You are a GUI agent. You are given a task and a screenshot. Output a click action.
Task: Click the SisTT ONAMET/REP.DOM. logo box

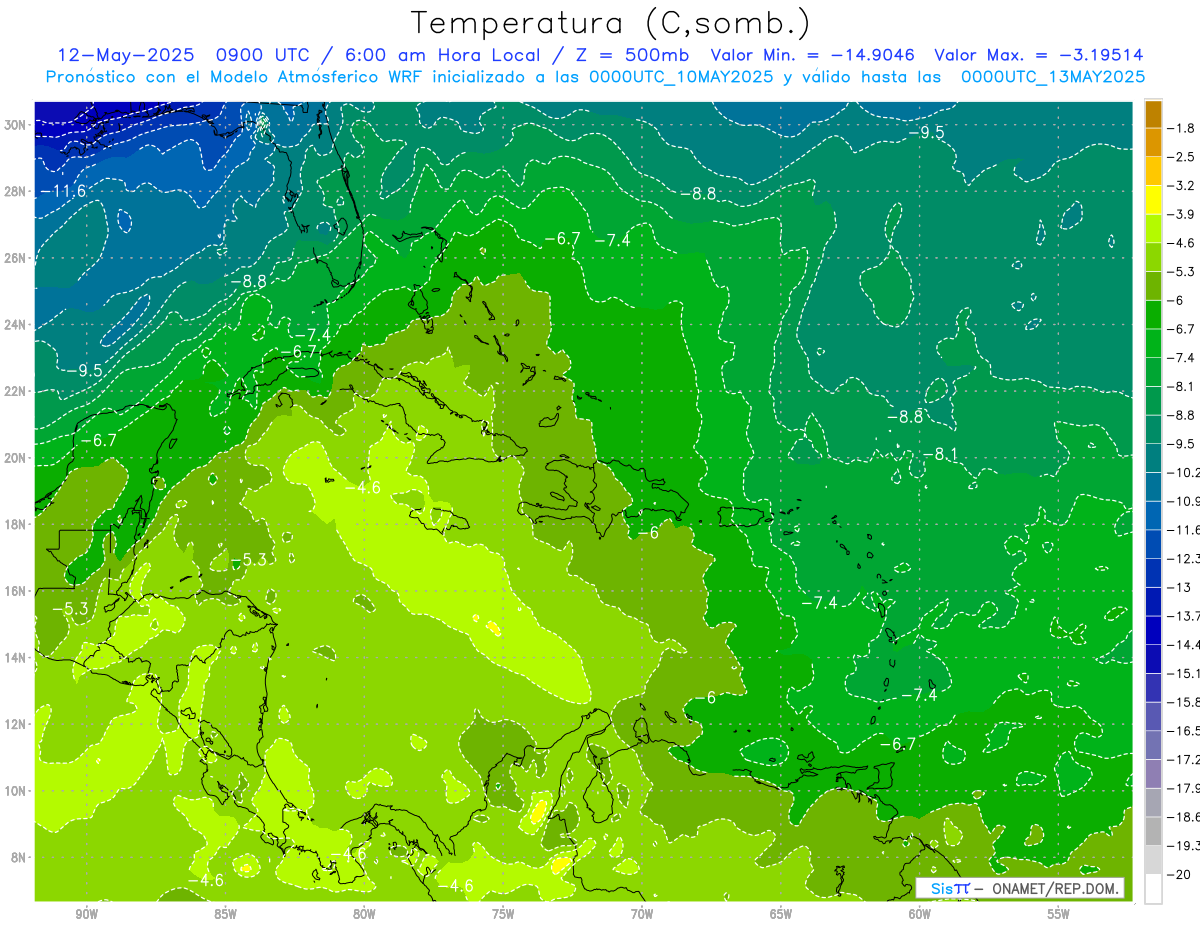[x=1020, y=888]
